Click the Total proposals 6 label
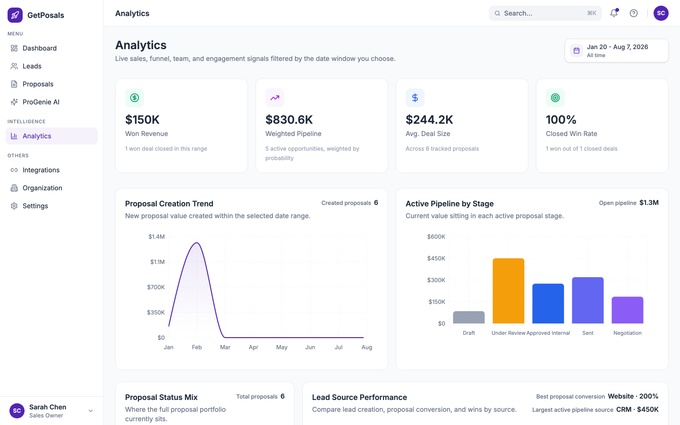The height and width of the screenshot is (425, 680). click(260, 396)
